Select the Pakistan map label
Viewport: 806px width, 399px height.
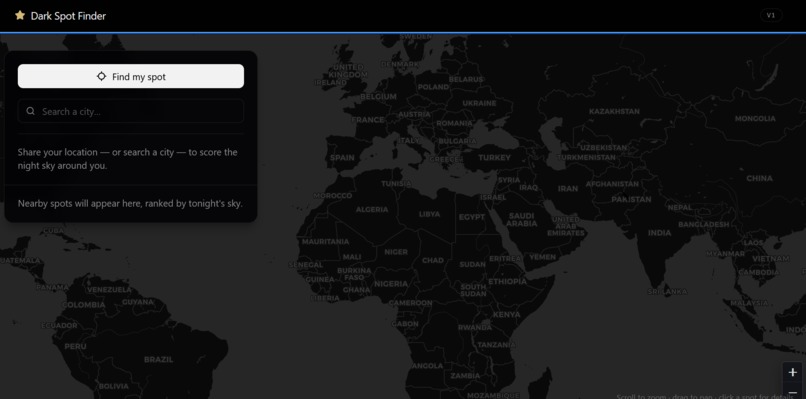tap(631, 199)
